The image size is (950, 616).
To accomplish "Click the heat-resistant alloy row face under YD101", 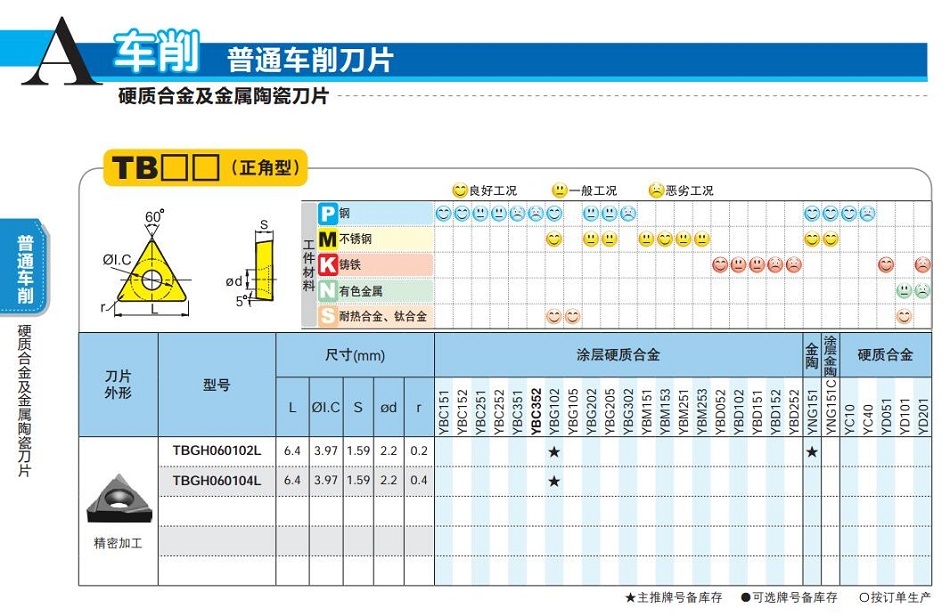I will [x=904, y=316].
